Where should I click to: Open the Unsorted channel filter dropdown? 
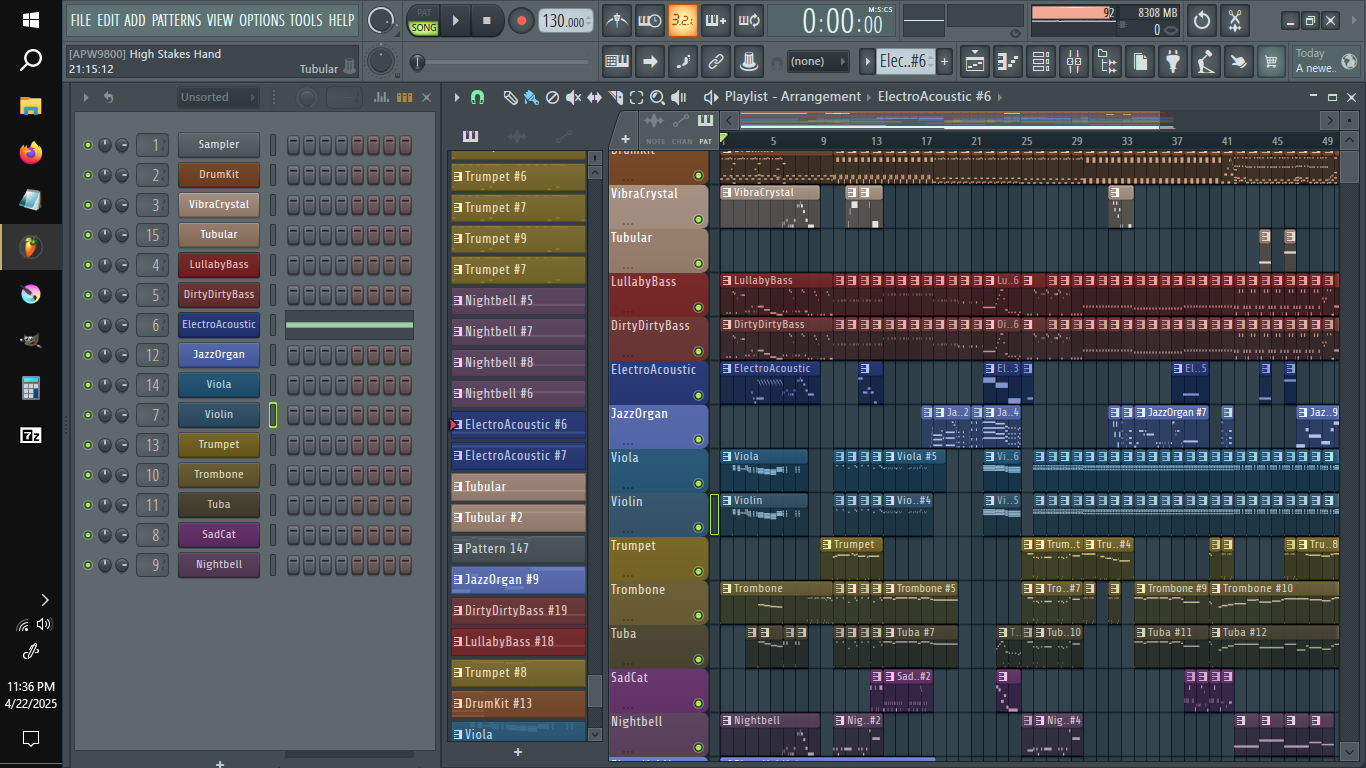[216, 97]
